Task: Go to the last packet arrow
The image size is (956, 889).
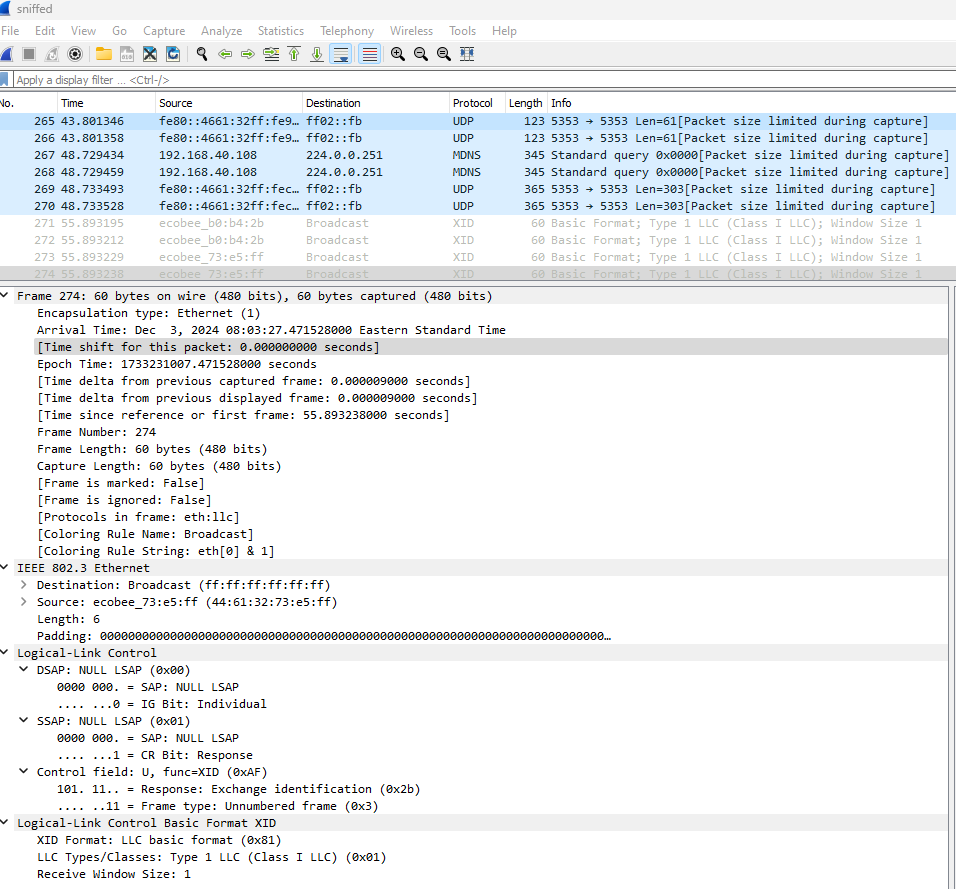Action: (316, 53)
